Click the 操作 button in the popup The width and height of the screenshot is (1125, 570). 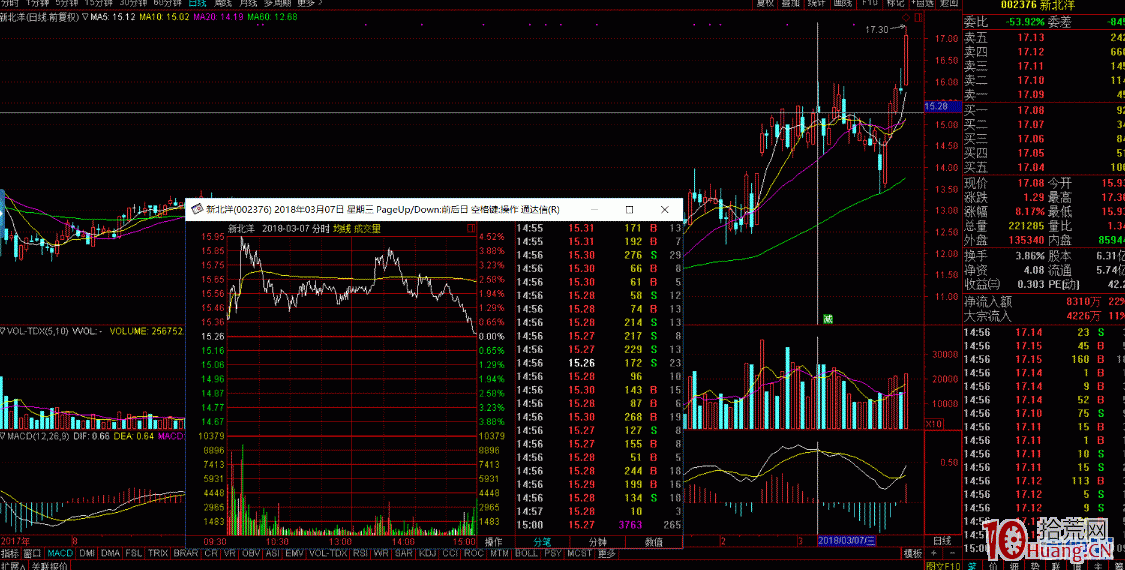click(494, 541)
